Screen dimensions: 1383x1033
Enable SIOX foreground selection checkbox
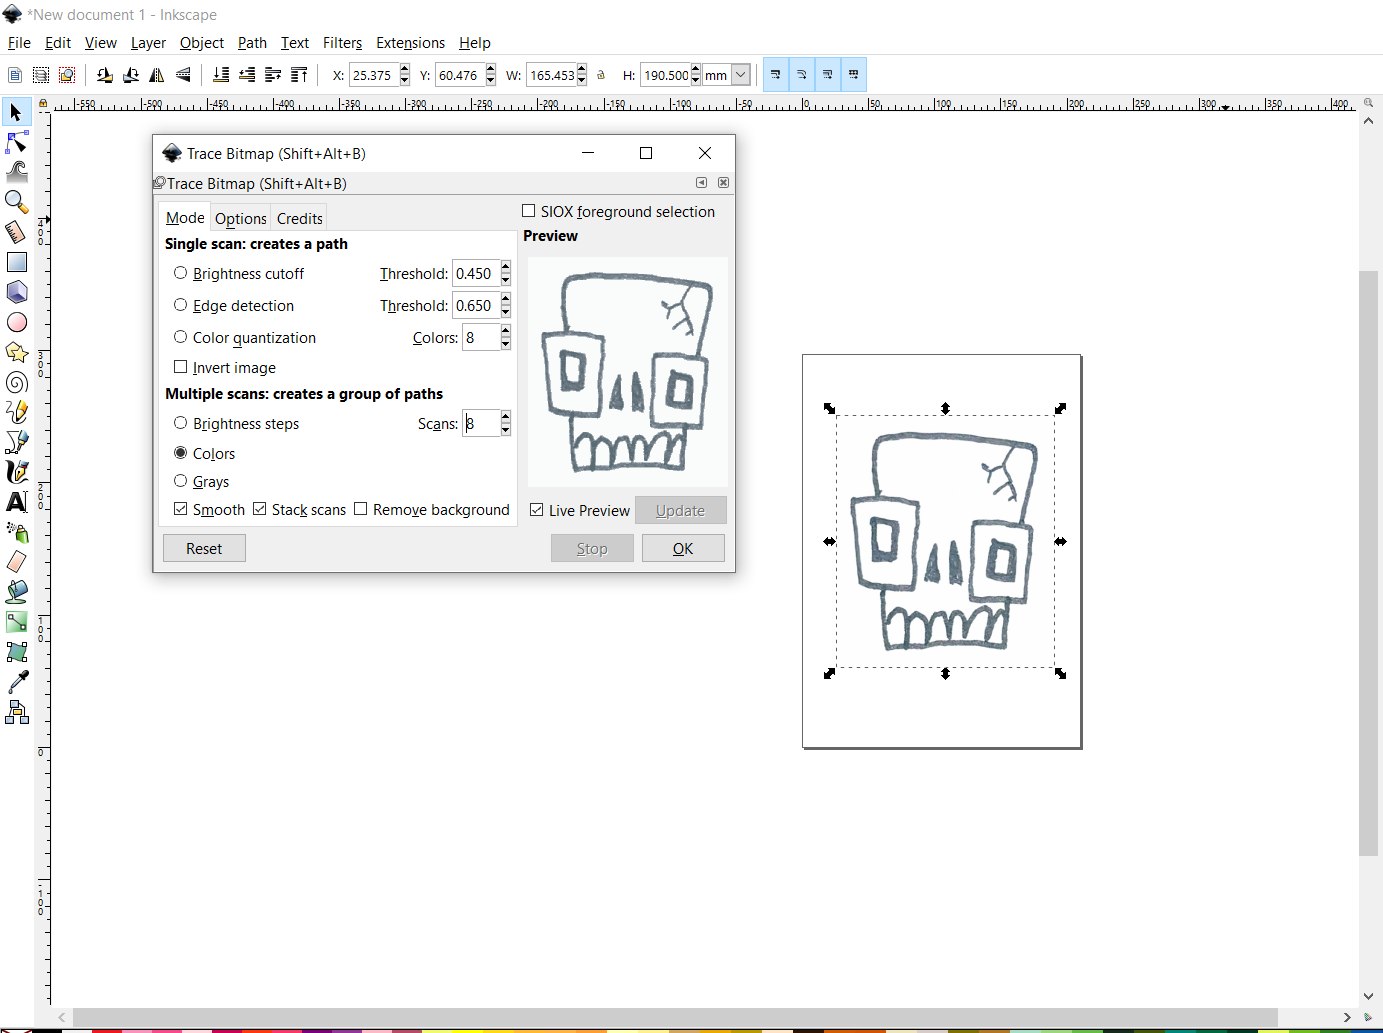click(528, 211)
